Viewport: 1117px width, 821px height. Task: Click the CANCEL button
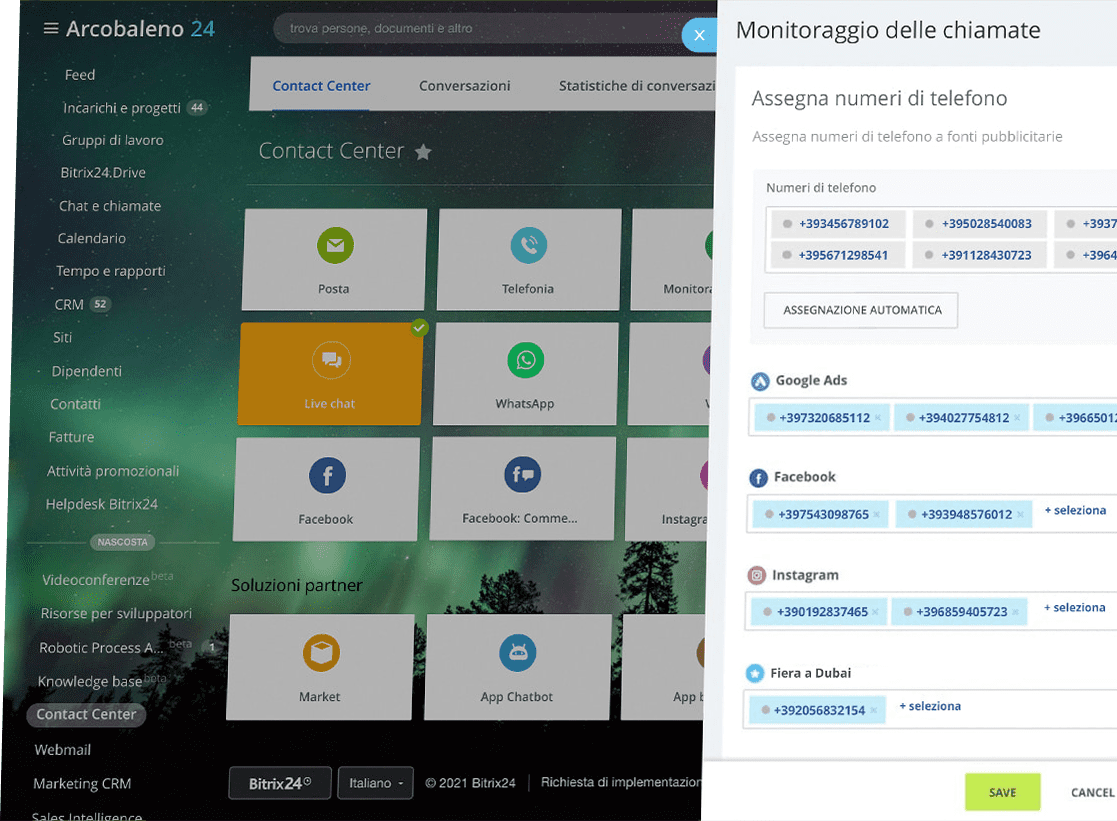pyautogui.click(x=1092, y=792)
